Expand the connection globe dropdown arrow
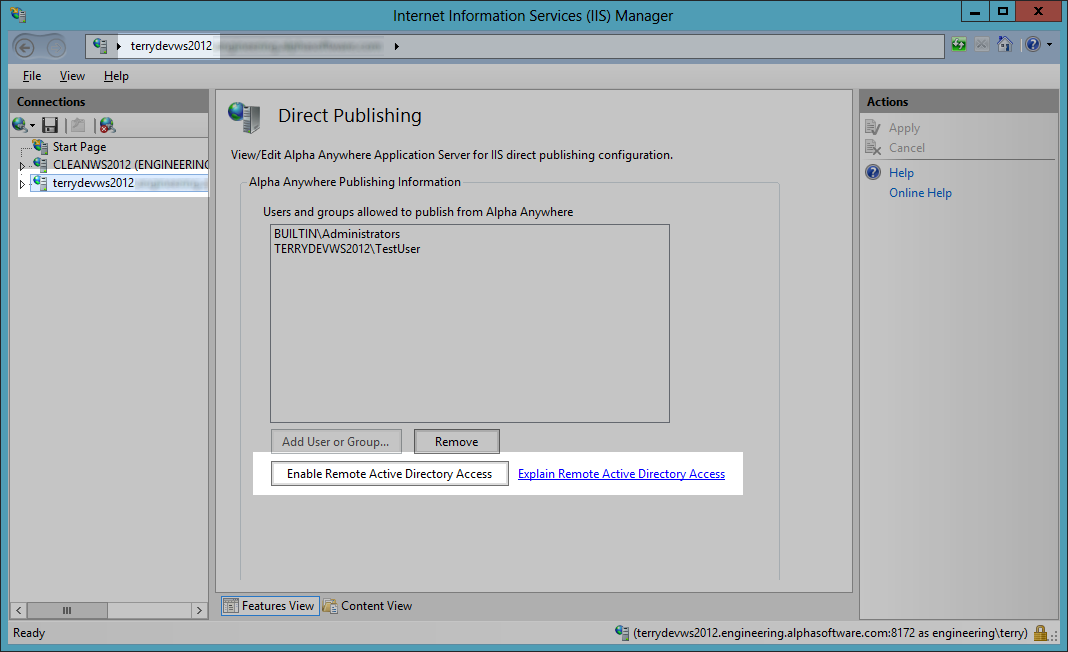1068x652 pixels. pos(32,125)
